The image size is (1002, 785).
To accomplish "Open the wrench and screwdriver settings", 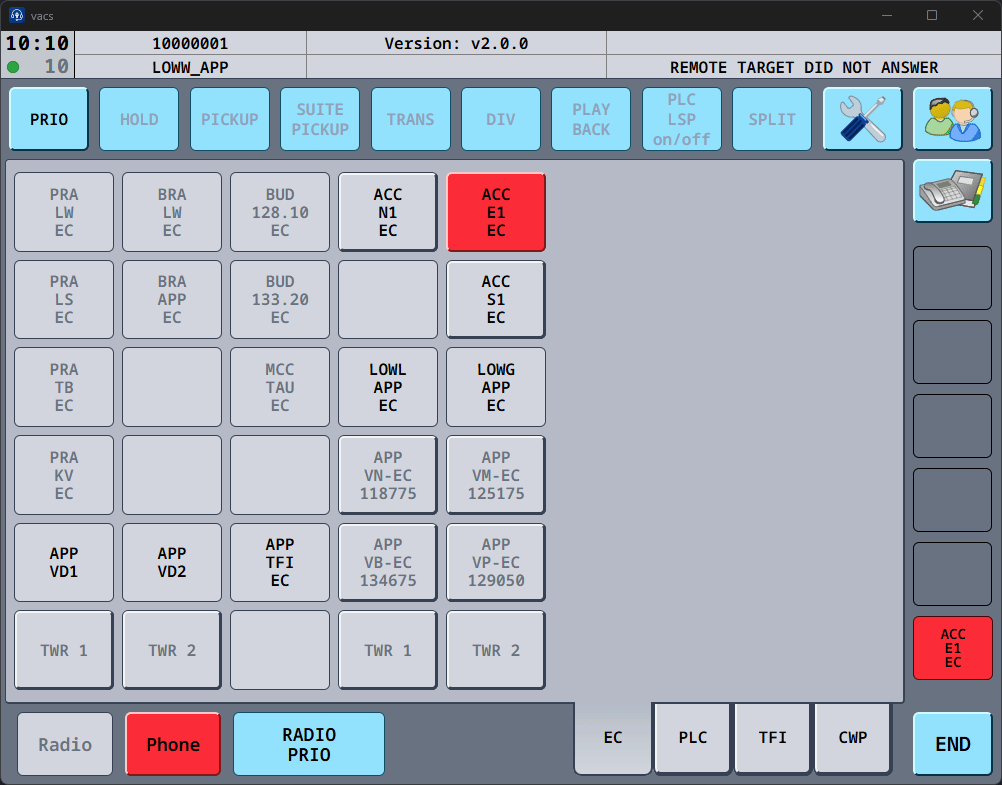I will tap(862, 119).
